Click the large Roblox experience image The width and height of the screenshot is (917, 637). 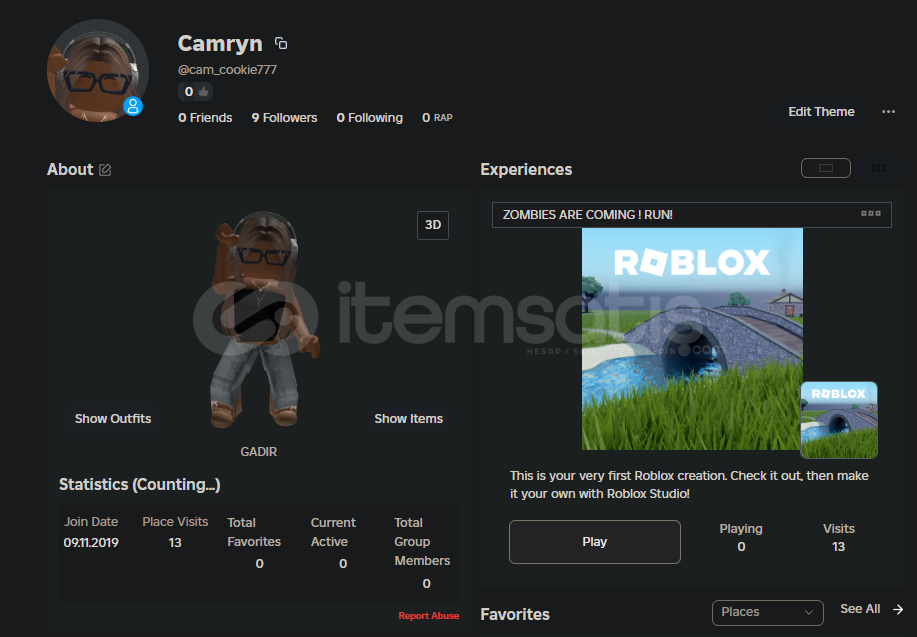click(x=692, y=339)
